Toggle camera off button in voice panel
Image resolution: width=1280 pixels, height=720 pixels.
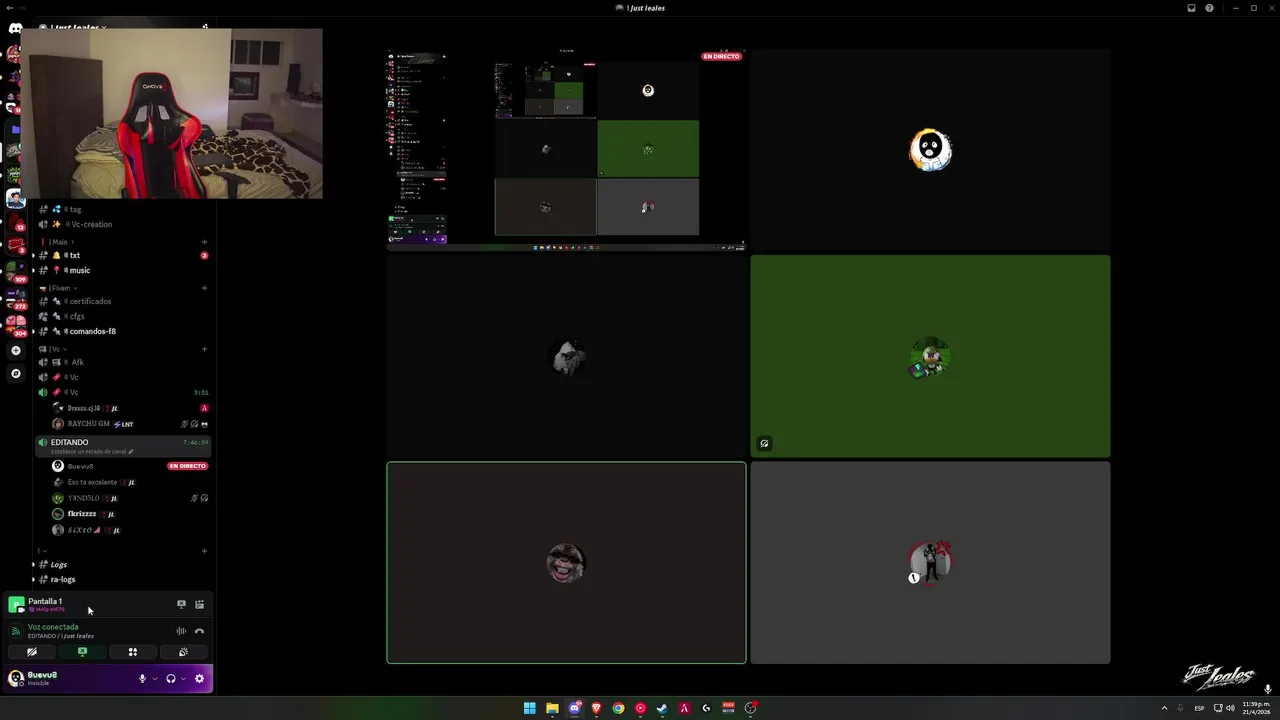pyautogui.click(x=31, y=652)
